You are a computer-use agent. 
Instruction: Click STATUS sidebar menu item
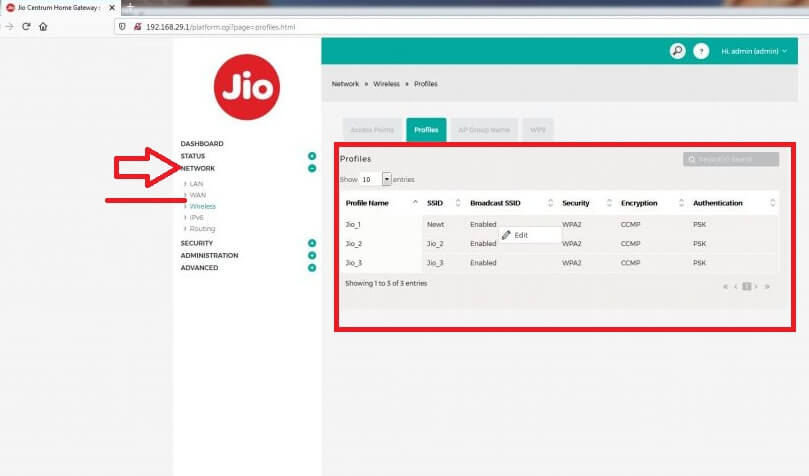(x=192, y=156)
